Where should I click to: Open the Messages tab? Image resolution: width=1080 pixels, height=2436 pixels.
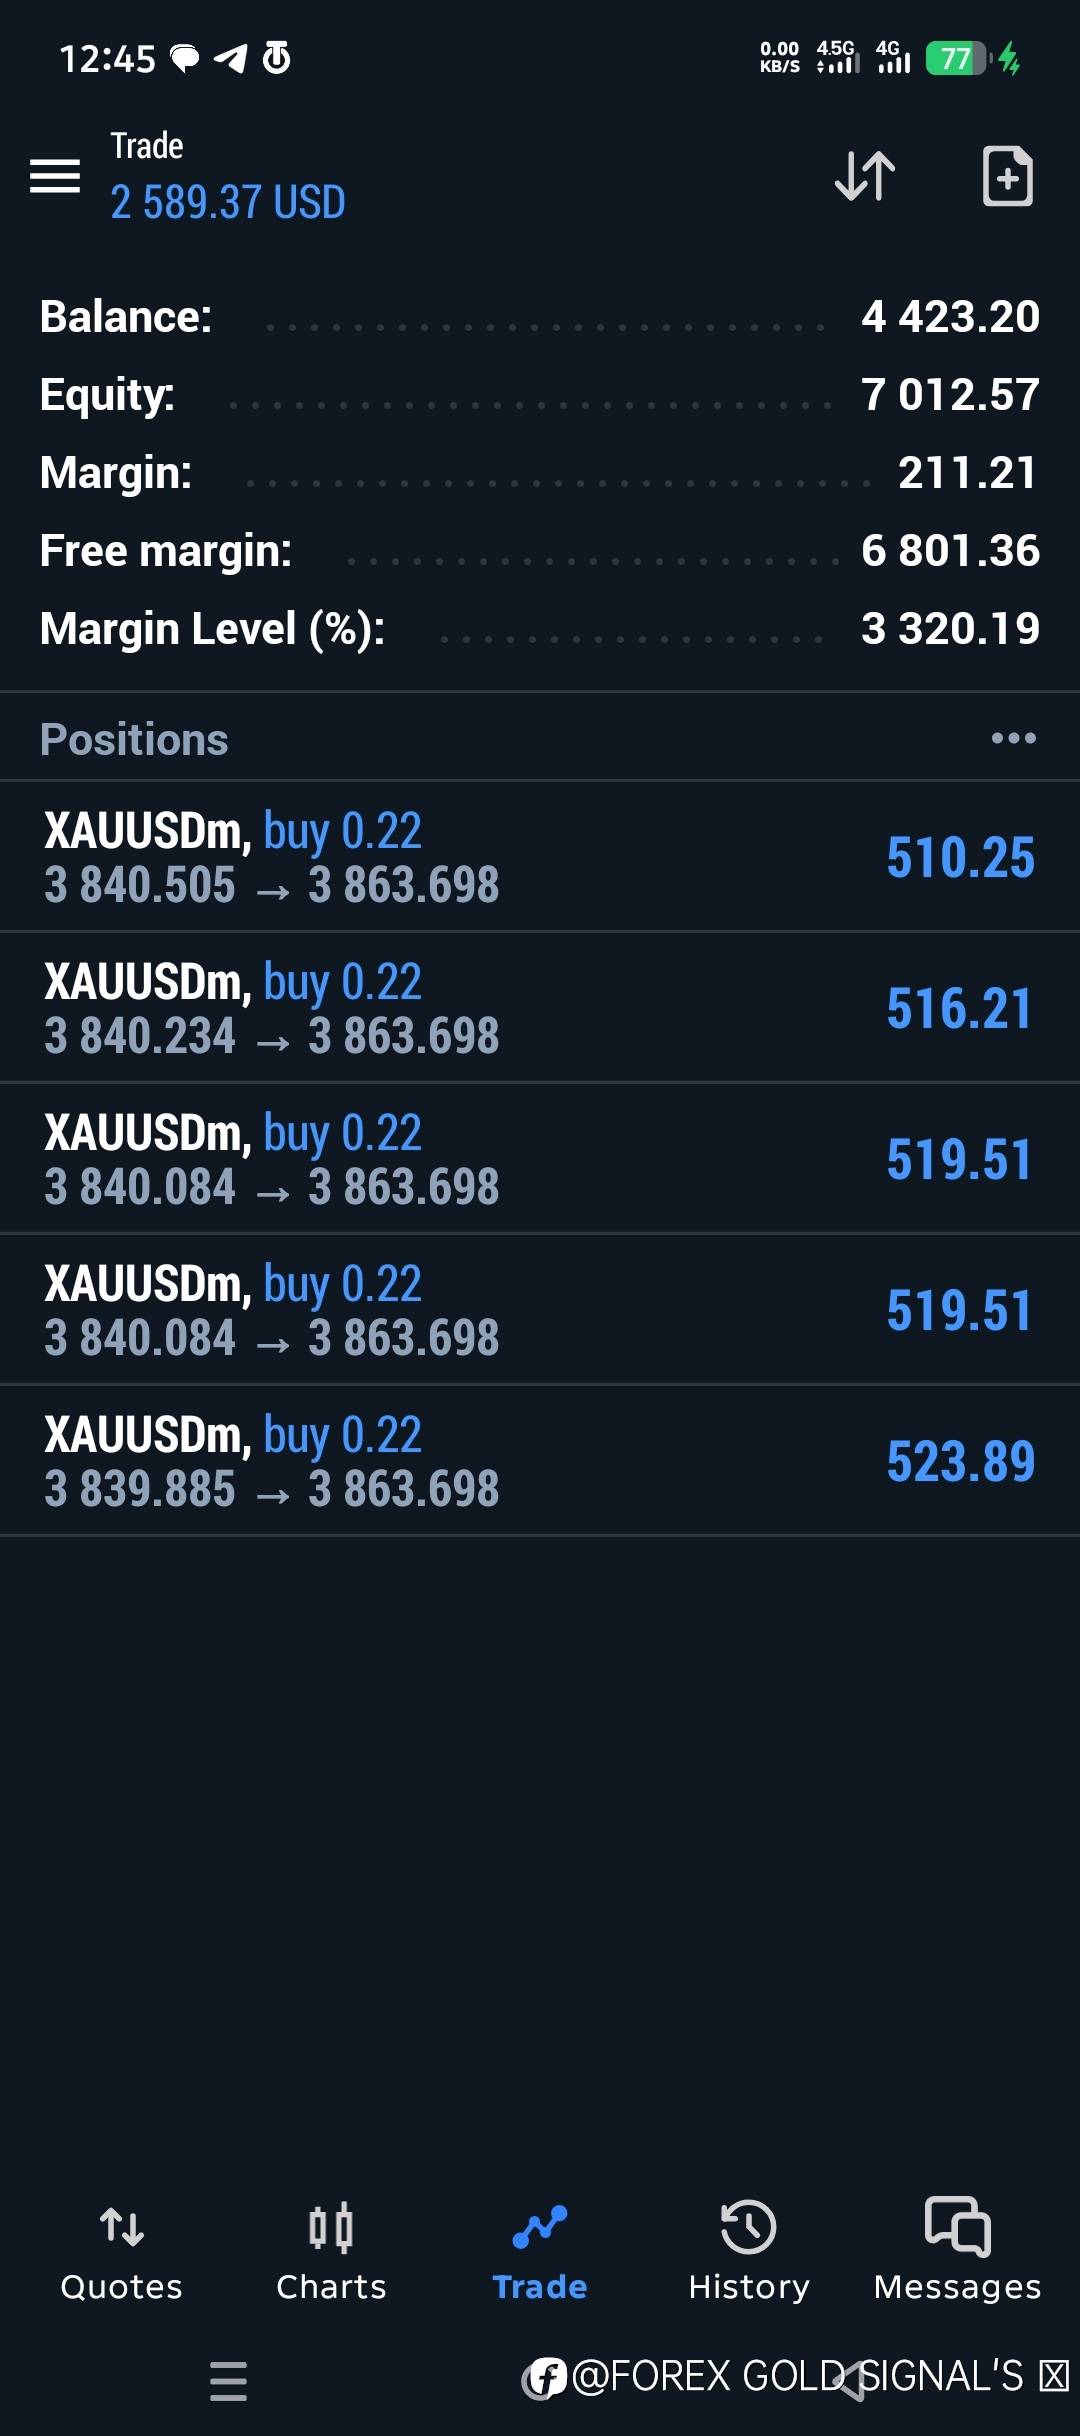pos(958,2250)
